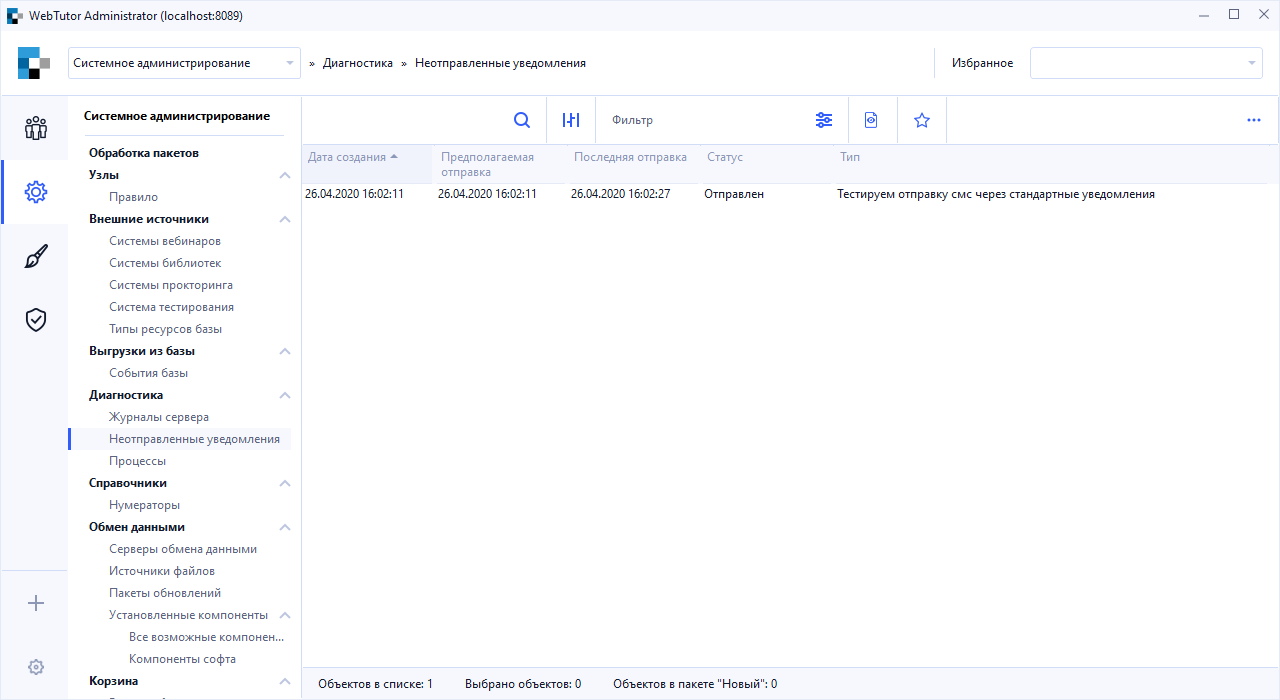The image size is (1280, 700).
Task: Click the plus icon in sidebar
Action: pos(36,603)
